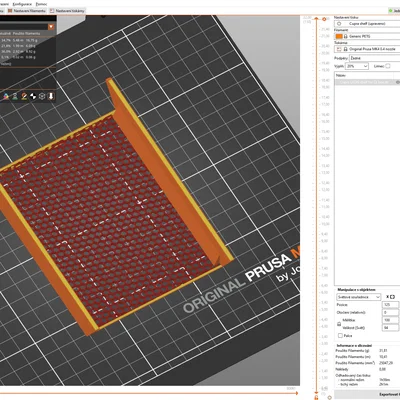Click Použito Filamentu (g) value 31,81

383,351
